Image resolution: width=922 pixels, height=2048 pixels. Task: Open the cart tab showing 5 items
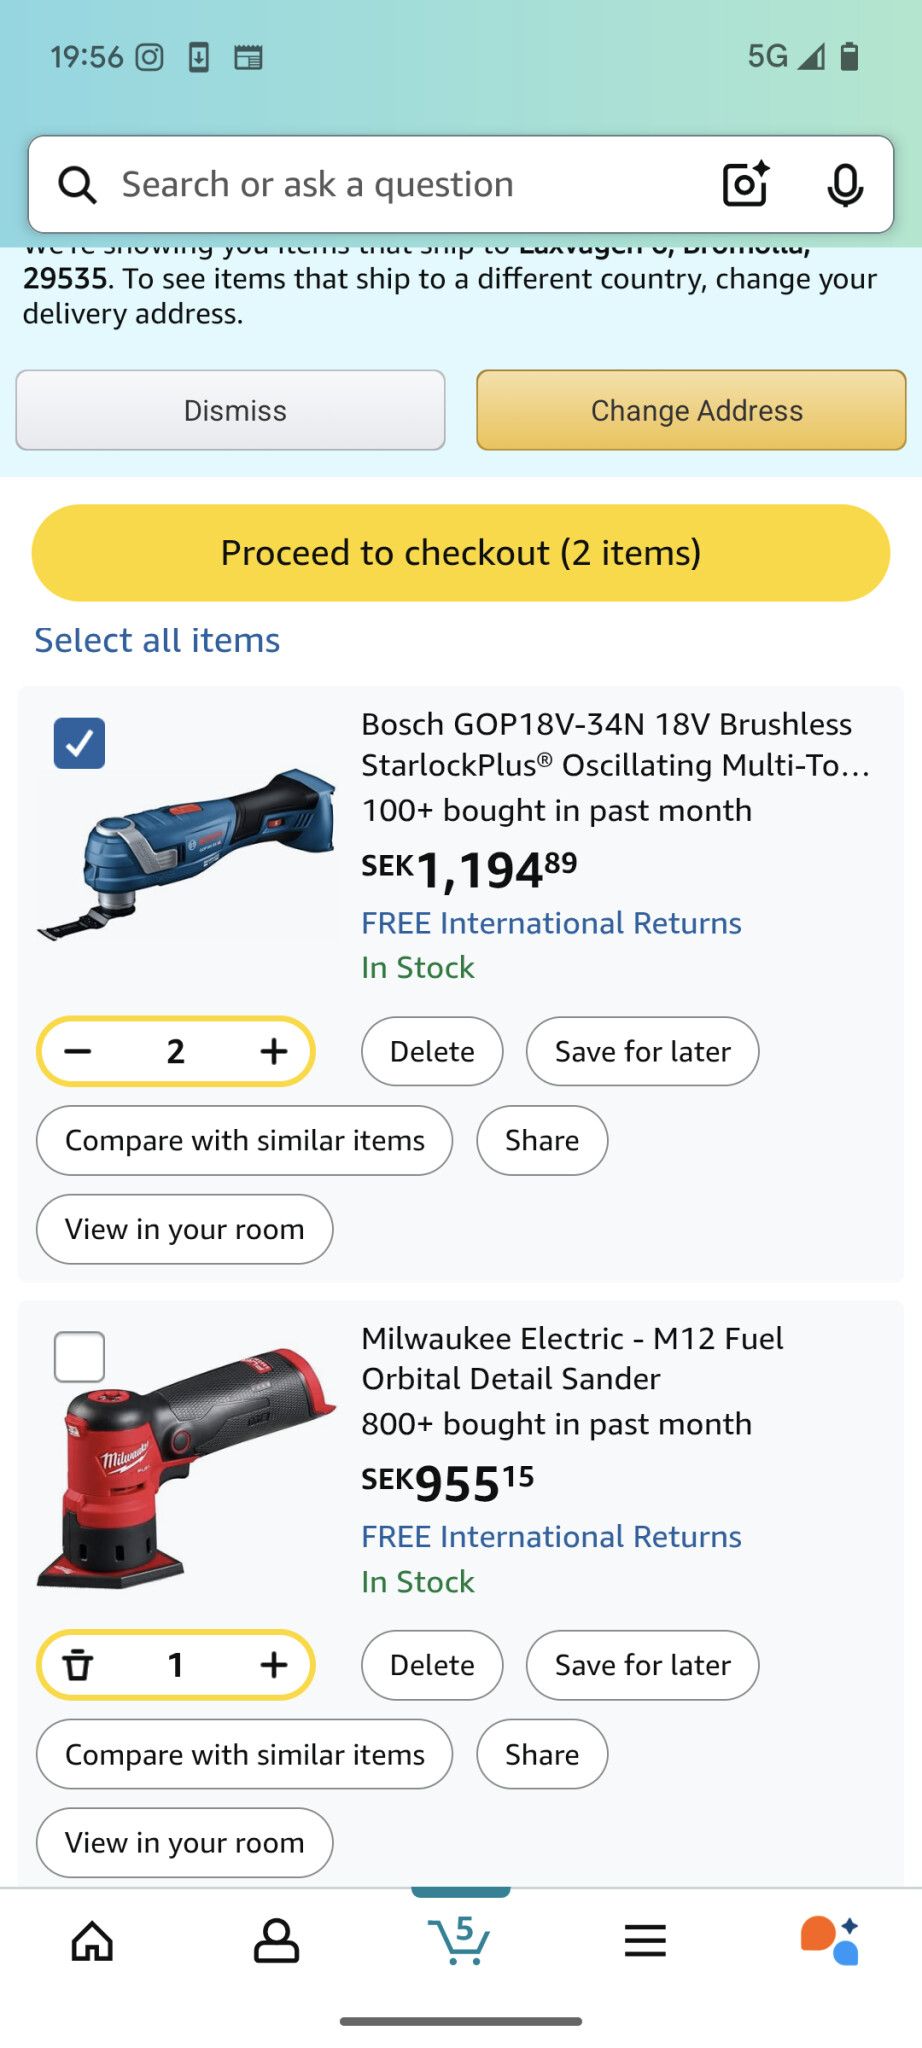[460, 1941]
